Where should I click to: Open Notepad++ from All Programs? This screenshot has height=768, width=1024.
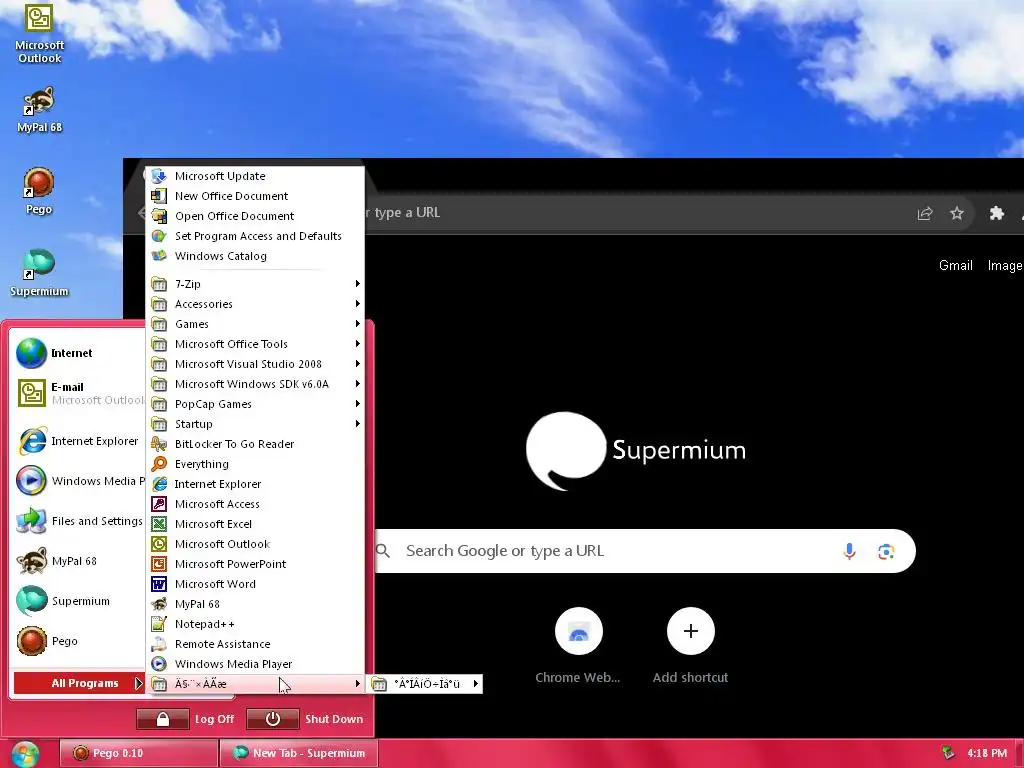(255, 624)
